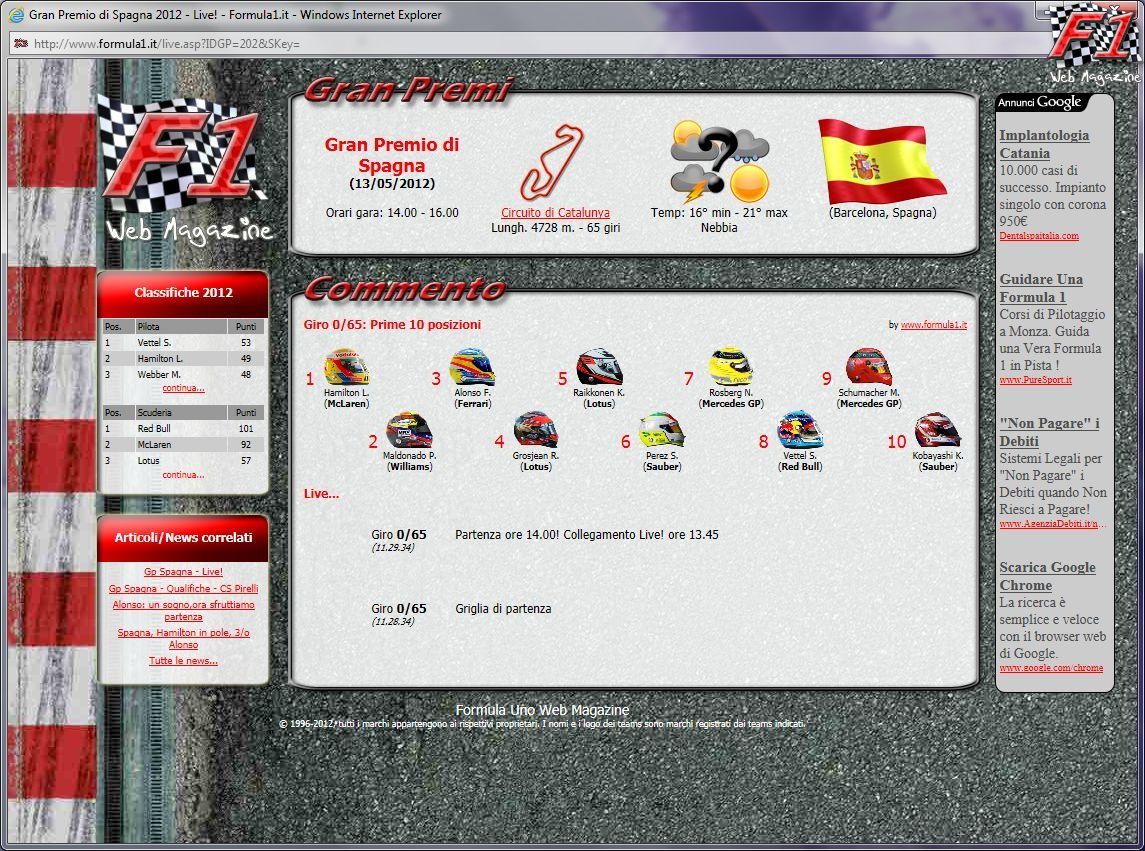The height and width of the screenshot is (851, 1145).
Task: Open 'Spagna, Hamilton in pole, 3/o Alonso' article
Action: coord(183,638)
